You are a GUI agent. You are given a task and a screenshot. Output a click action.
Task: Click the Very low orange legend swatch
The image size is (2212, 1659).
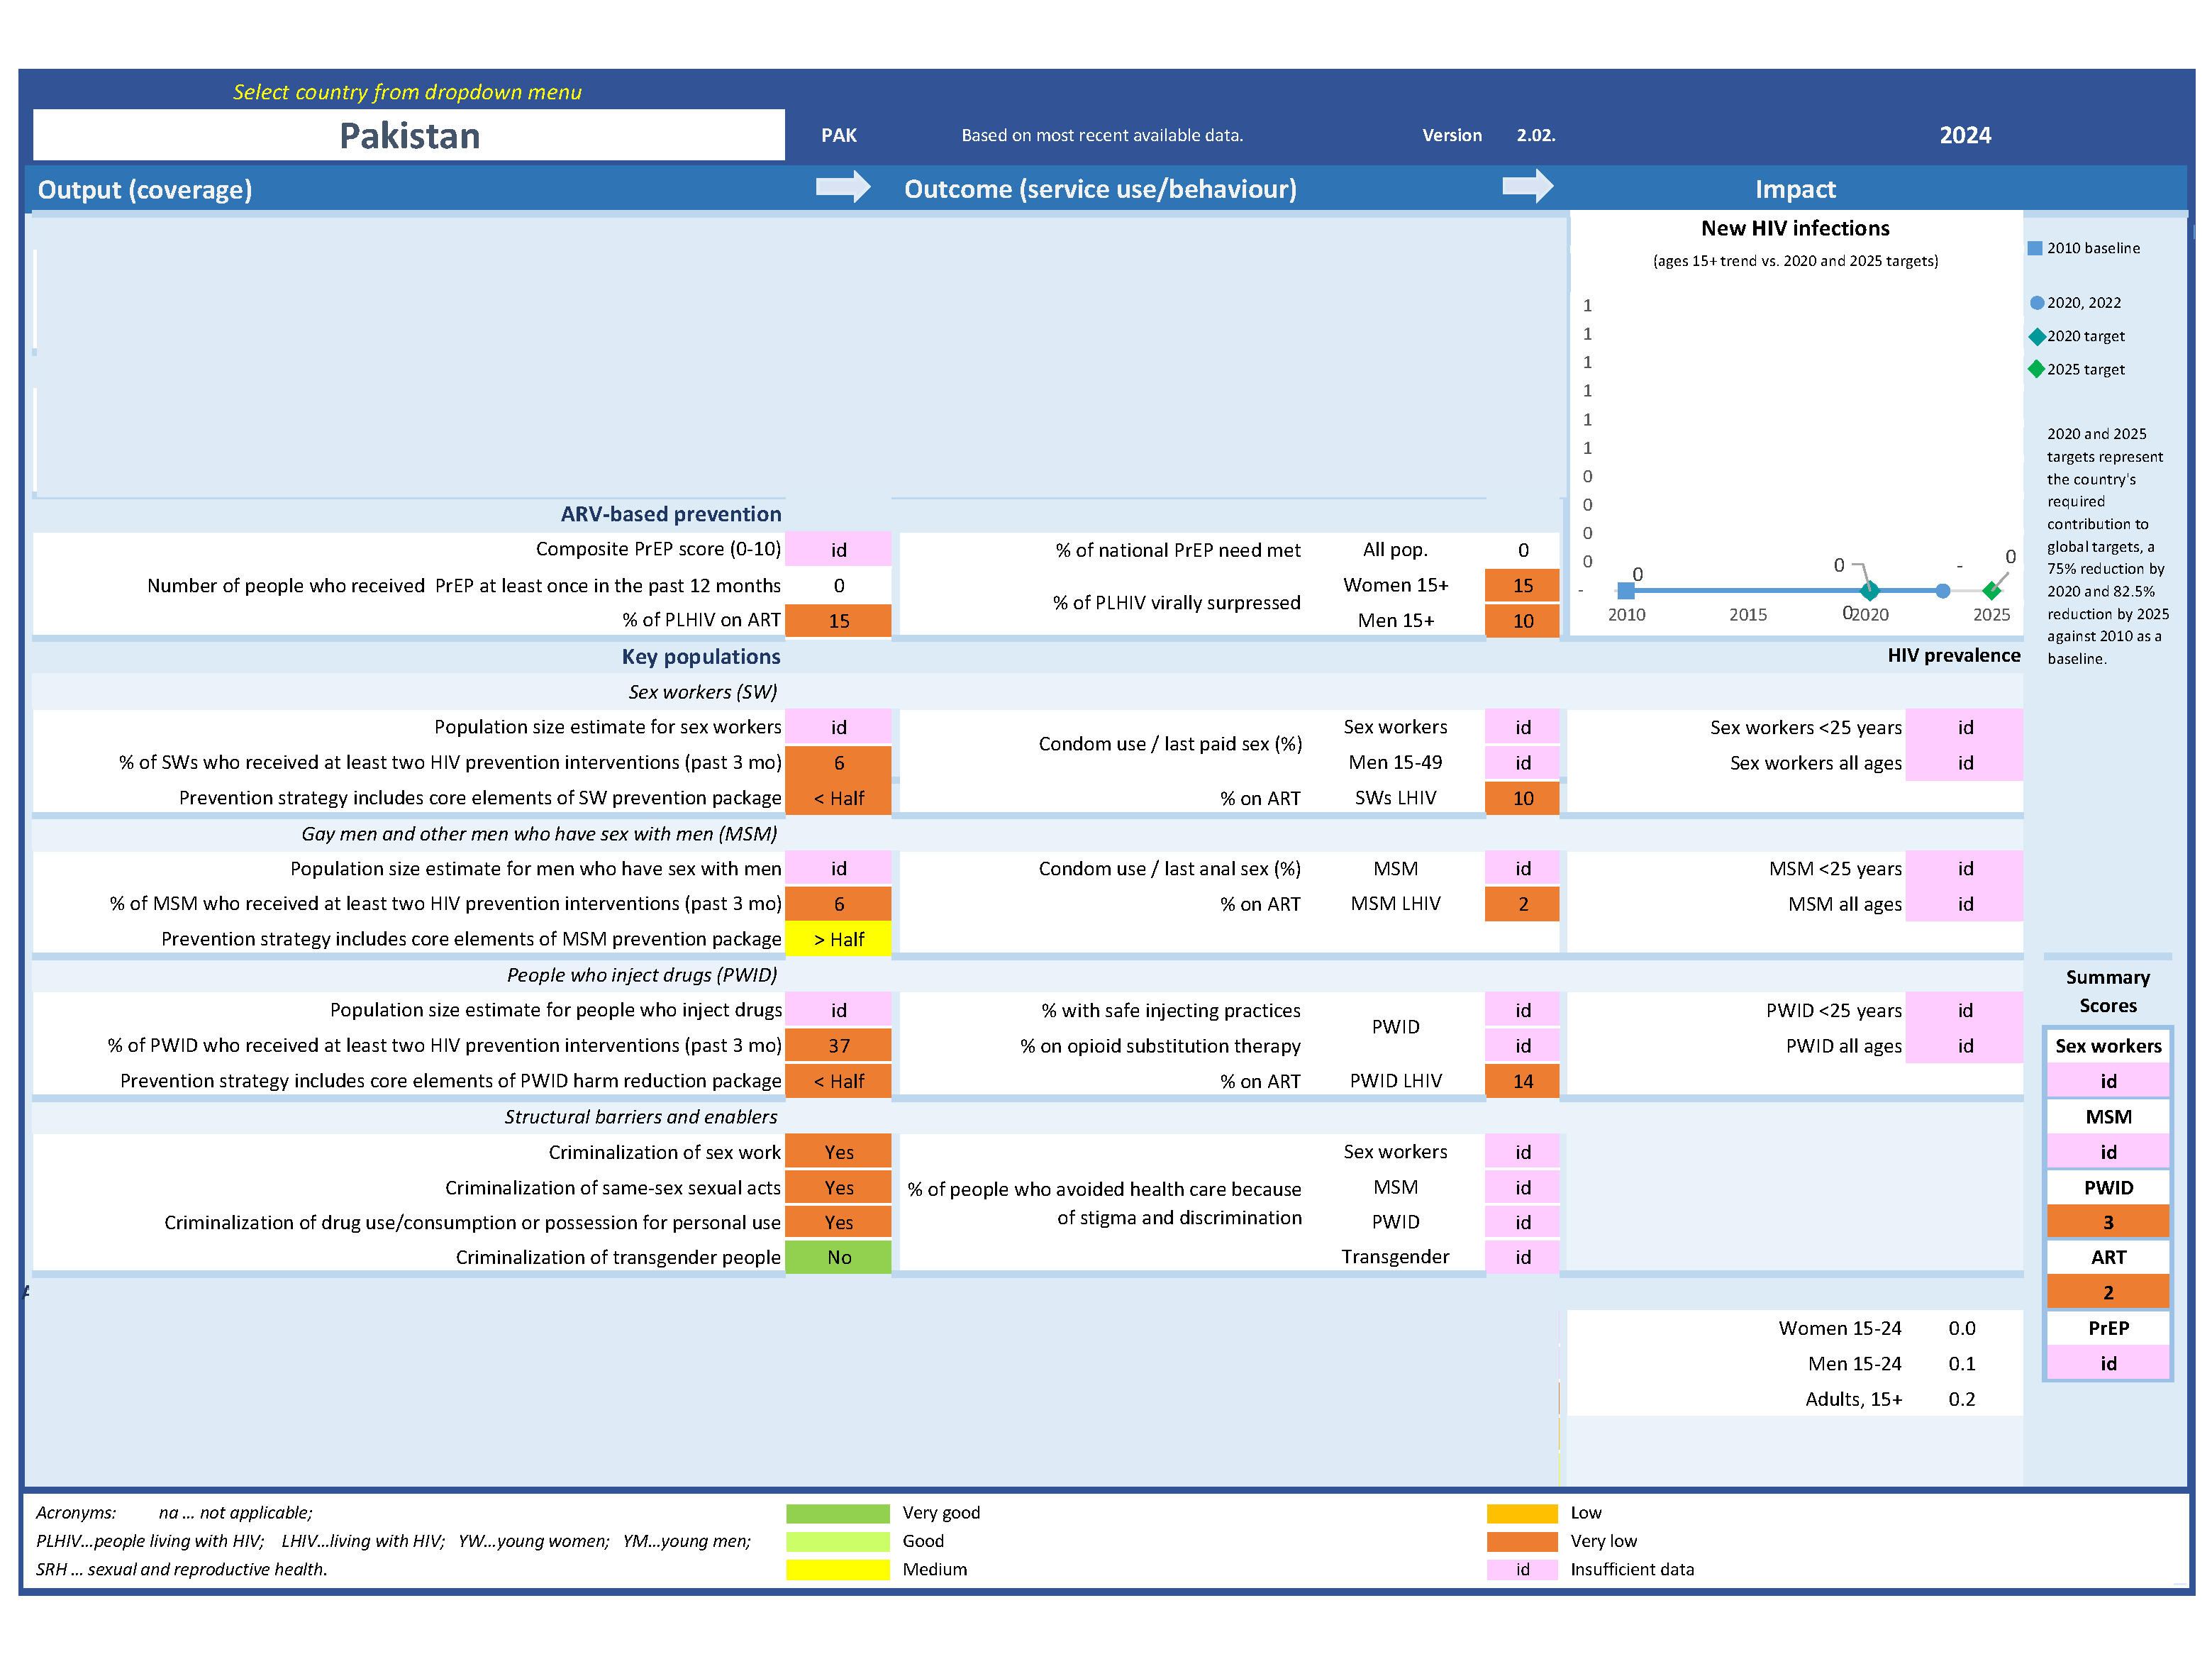(x=1522, y=1541)
